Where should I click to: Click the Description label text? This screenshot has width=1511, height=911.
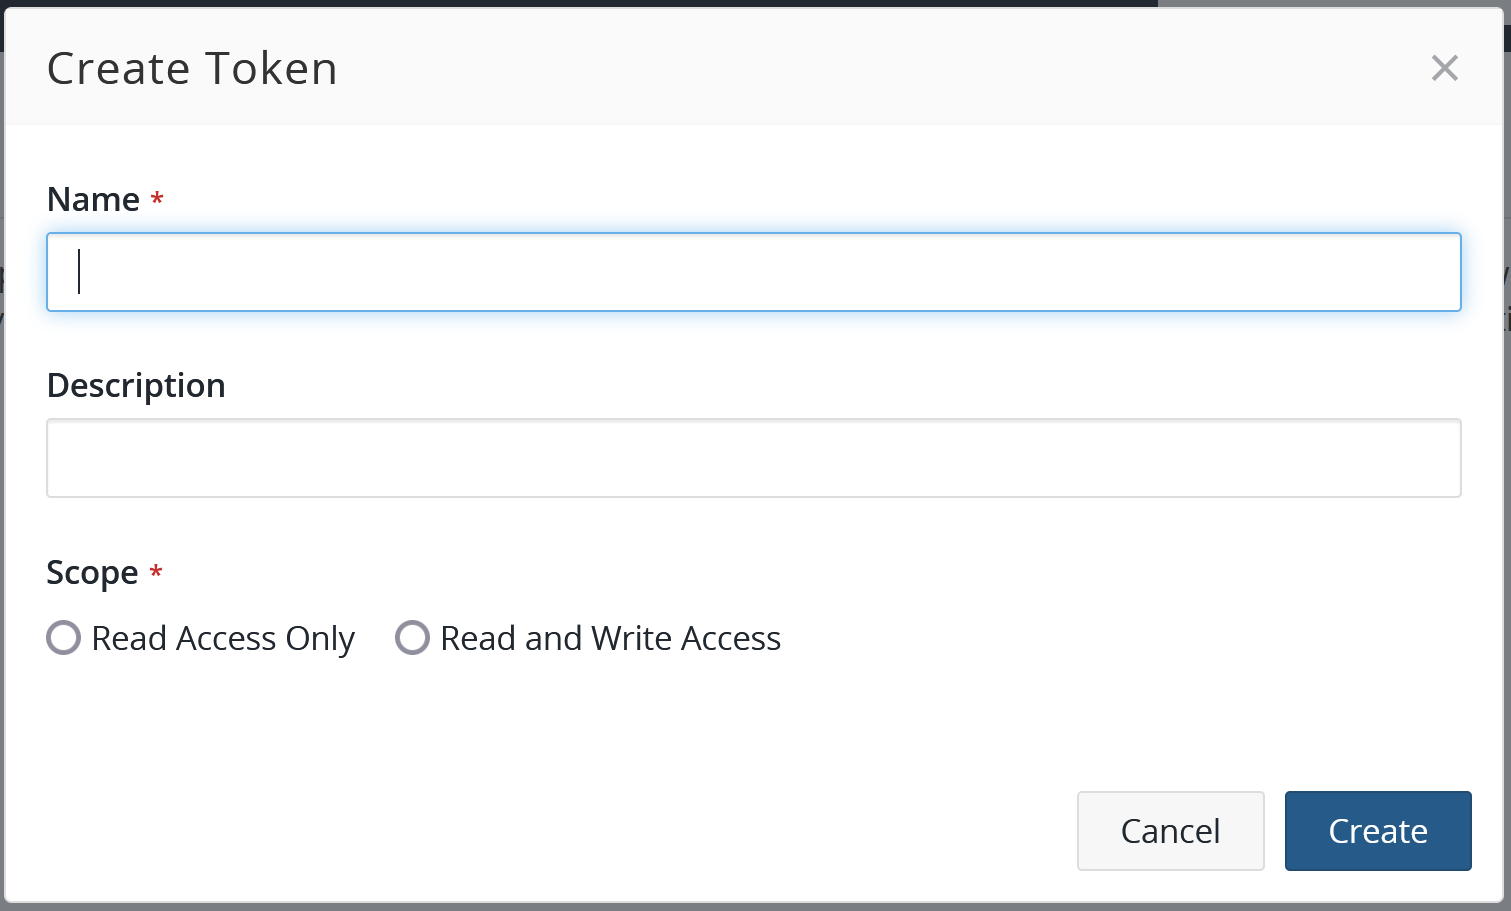click(136, 385)
